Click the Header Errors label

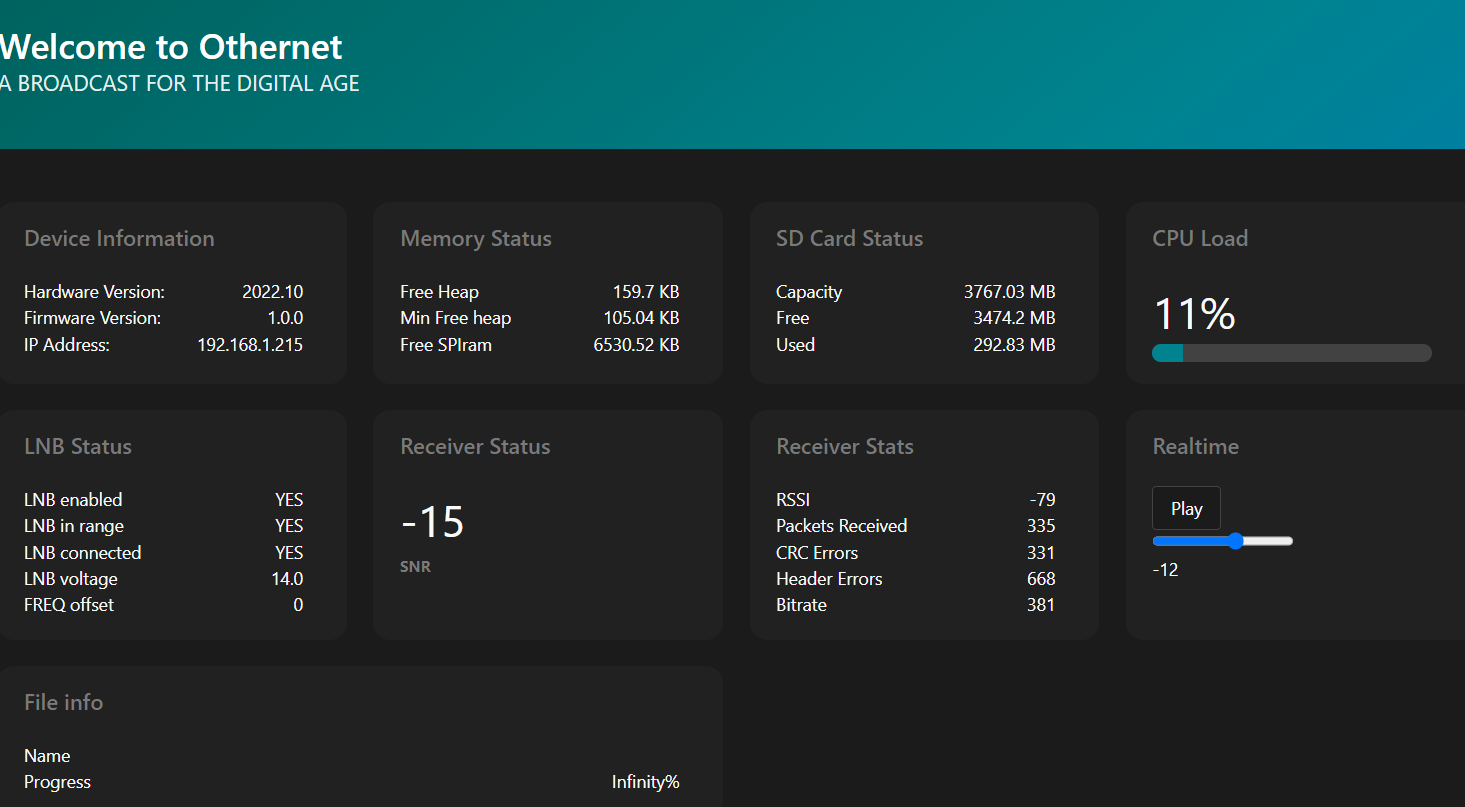[x=829, y=579]
